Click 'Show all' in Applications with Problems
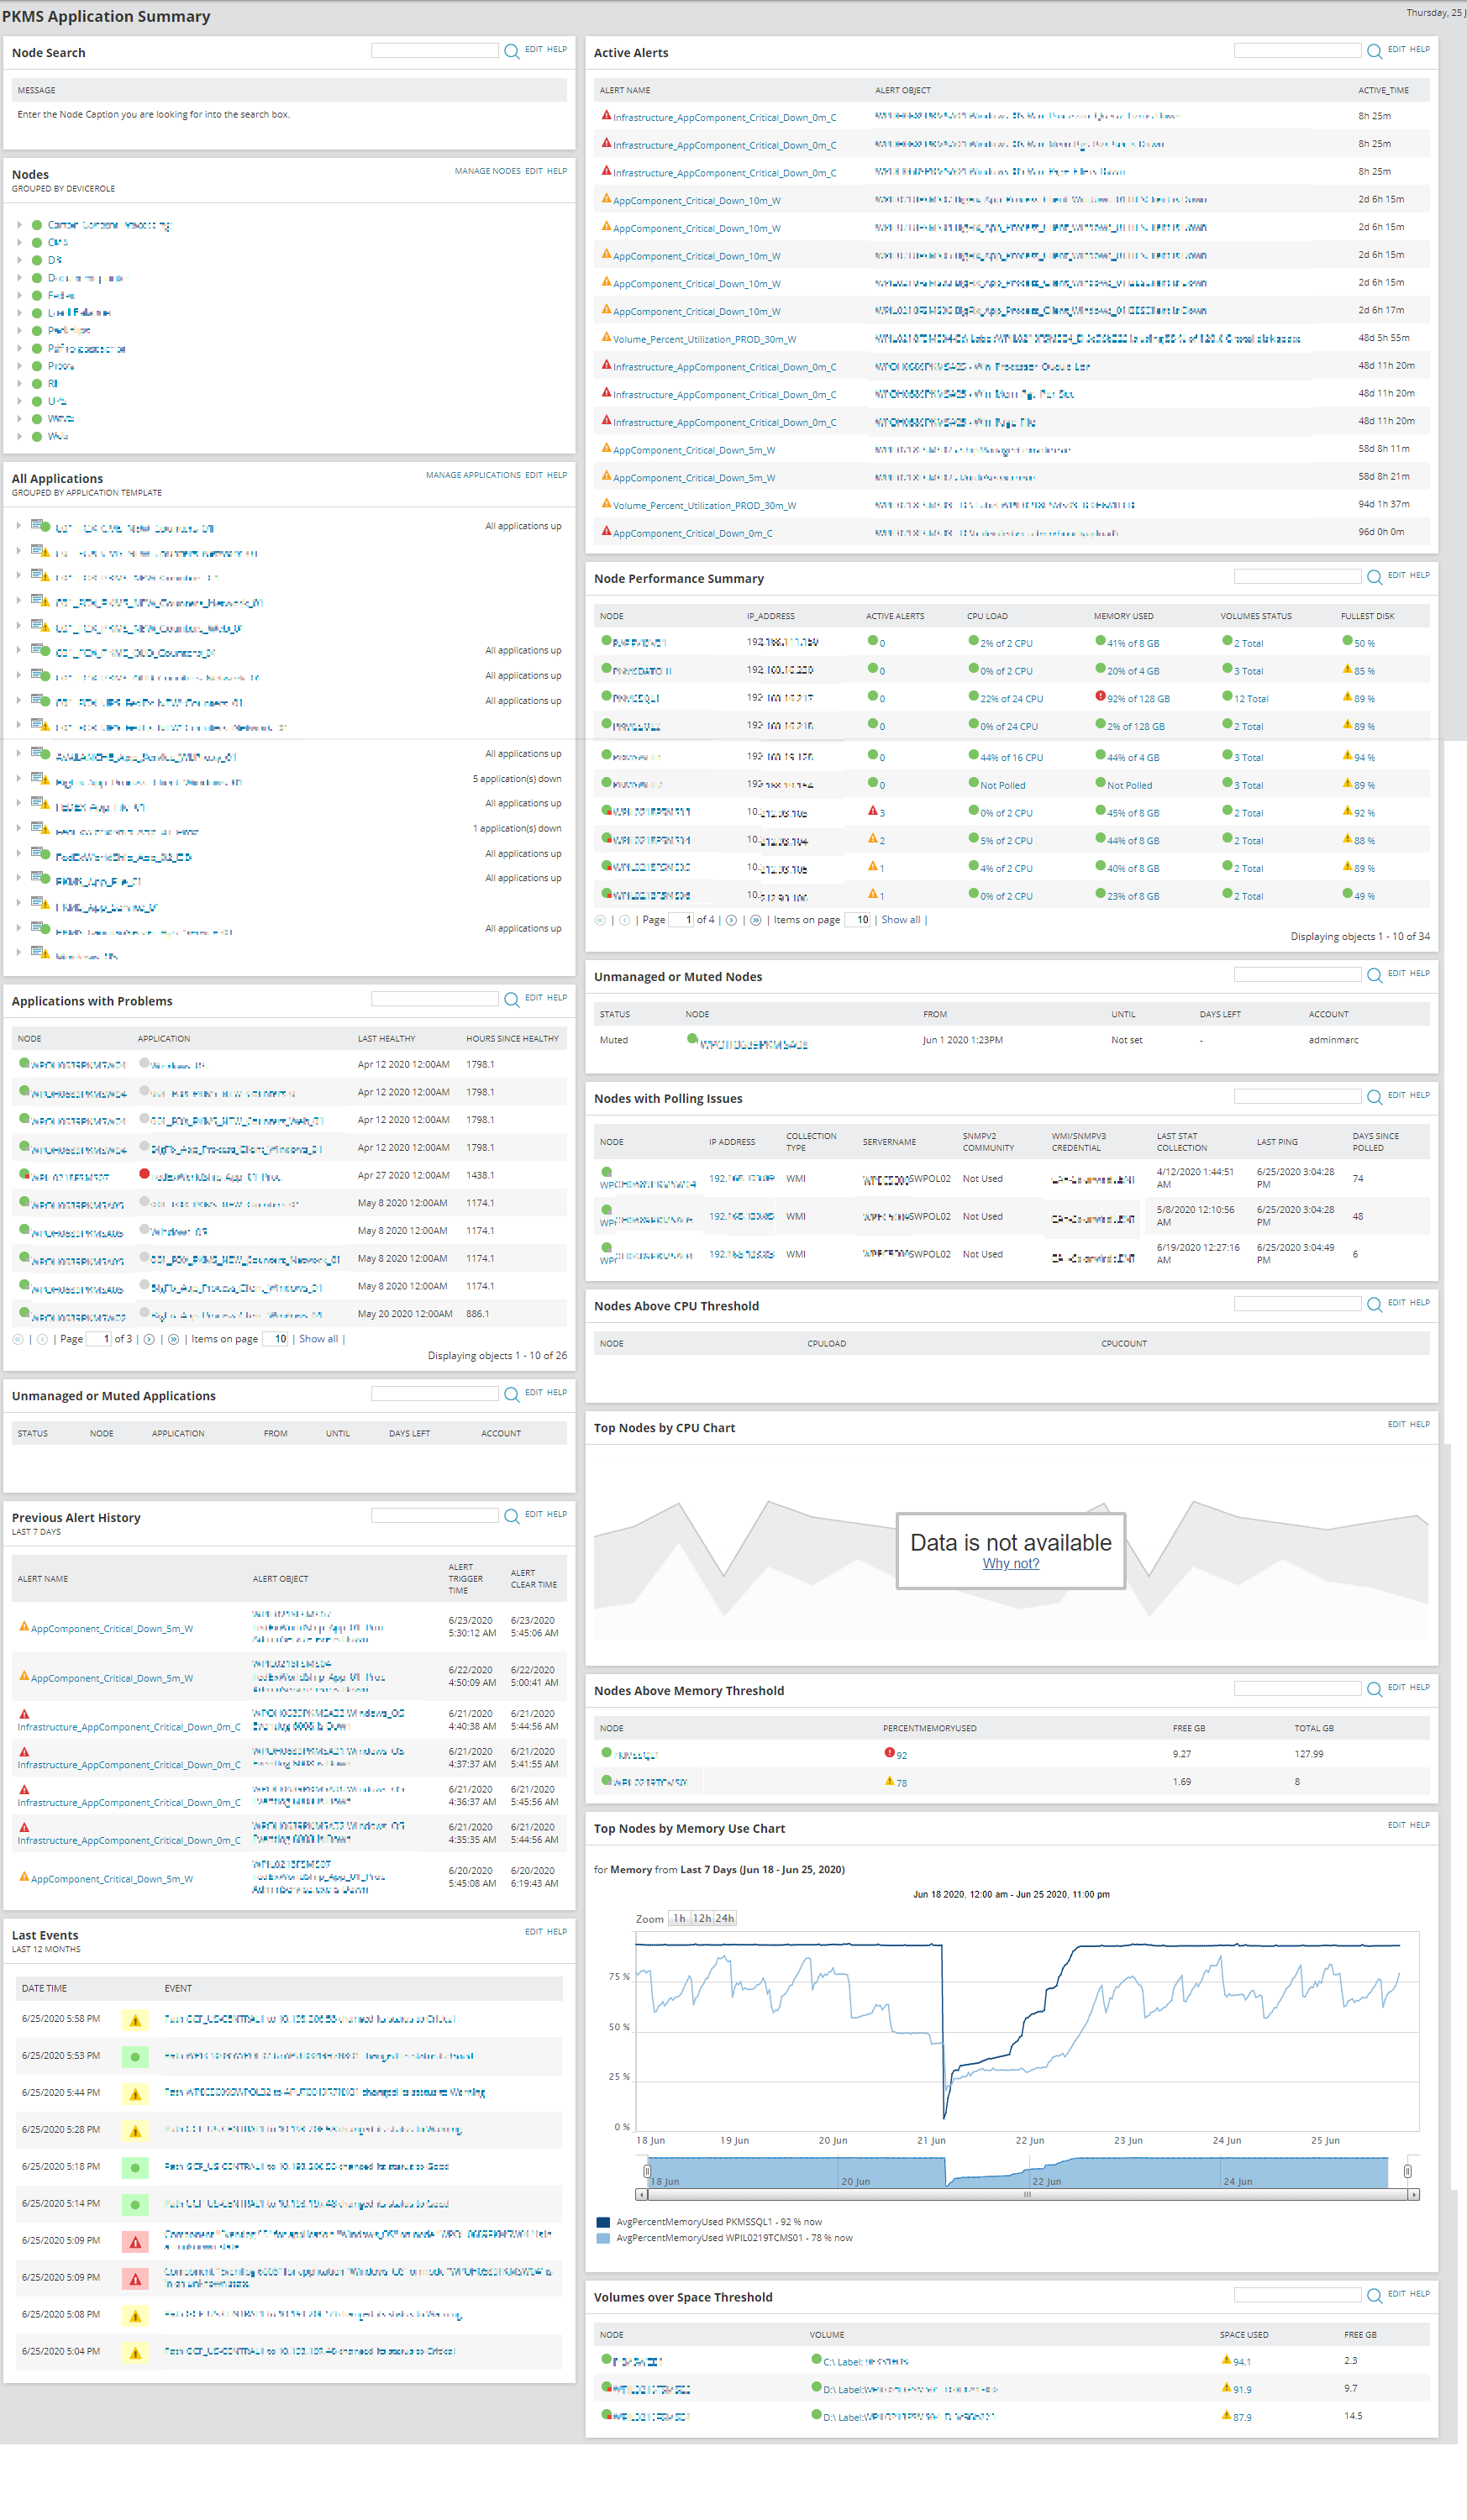1467x2520 pixels. tap(318, 1339)
